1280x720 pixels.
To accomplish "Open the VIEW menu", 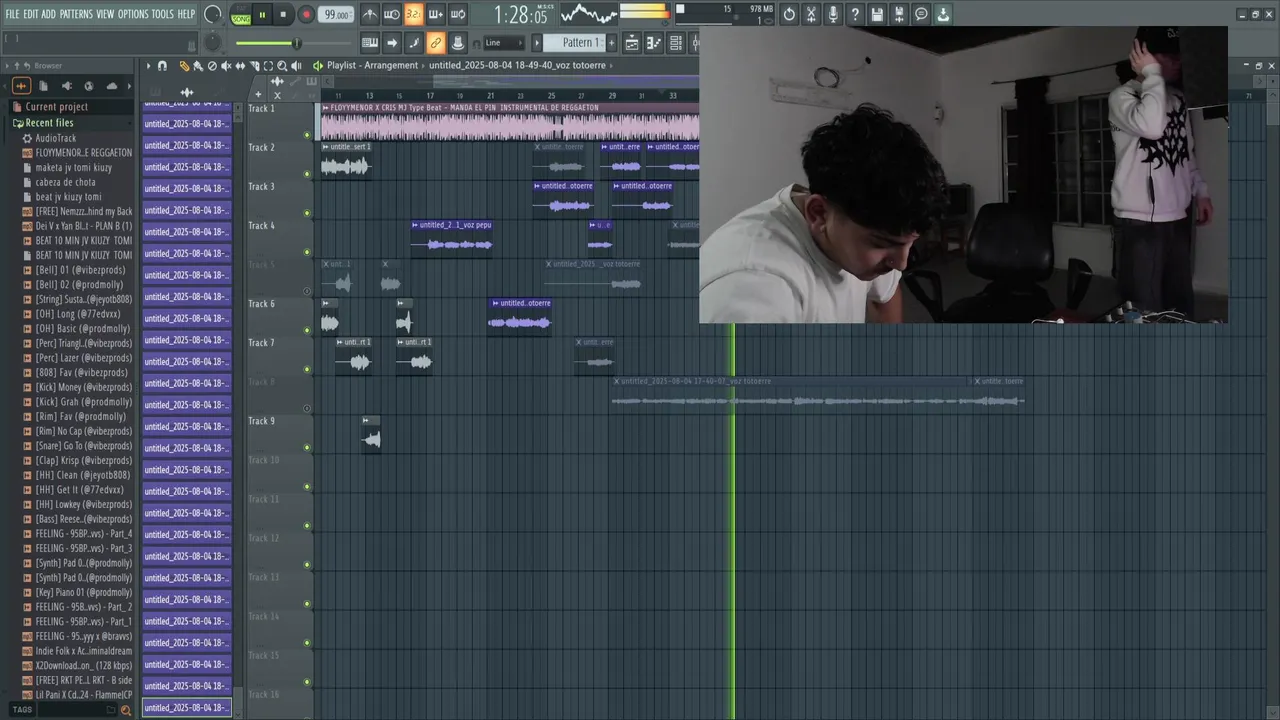I will pos(105,14).
